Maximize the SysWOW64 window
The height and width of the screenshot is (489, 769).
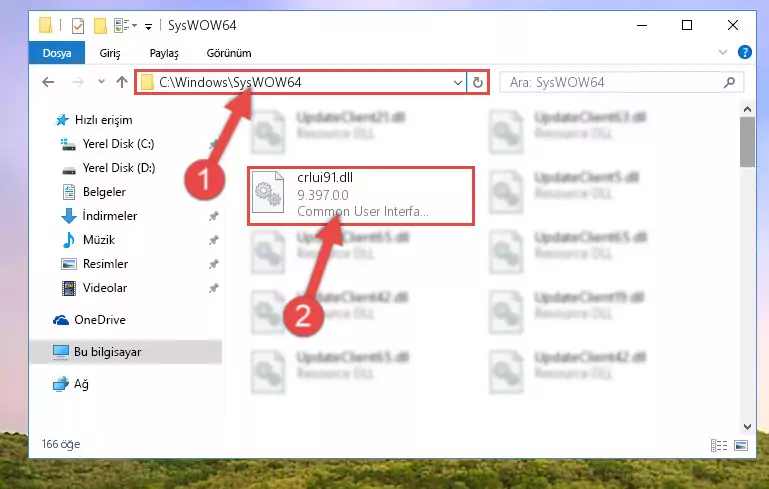pos(687,25)
